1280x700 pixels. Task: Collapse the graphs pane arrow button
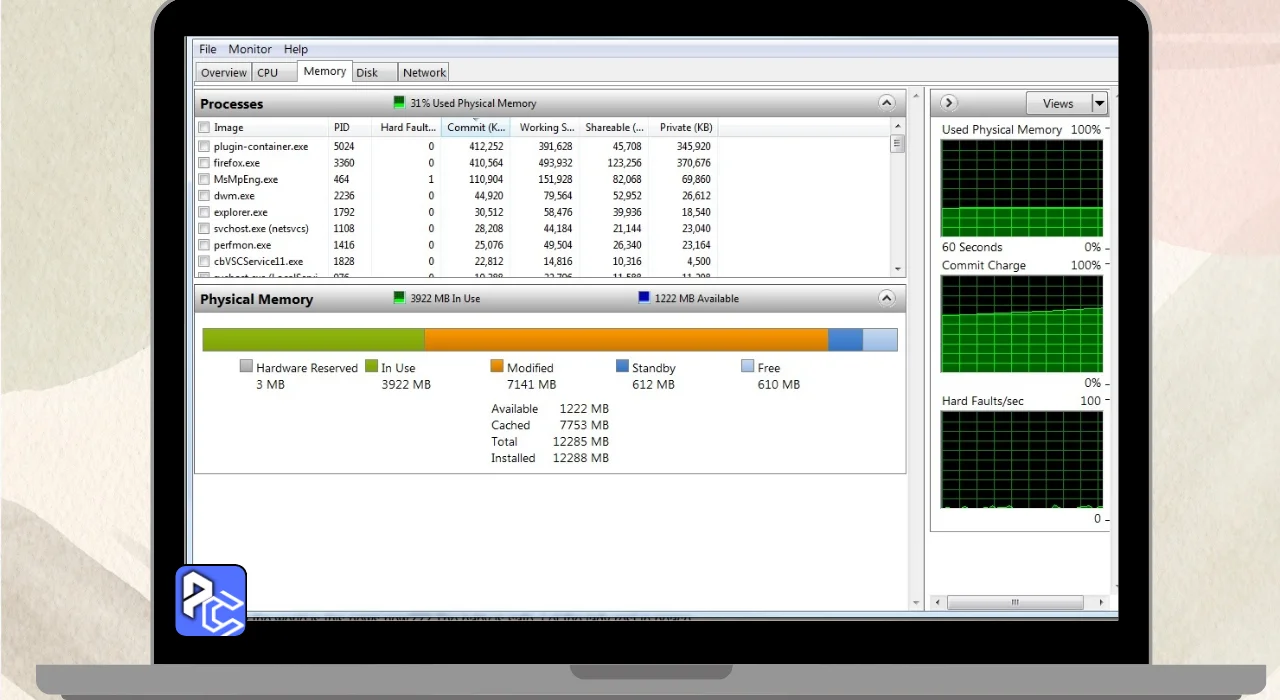click(x=949, y=103)
